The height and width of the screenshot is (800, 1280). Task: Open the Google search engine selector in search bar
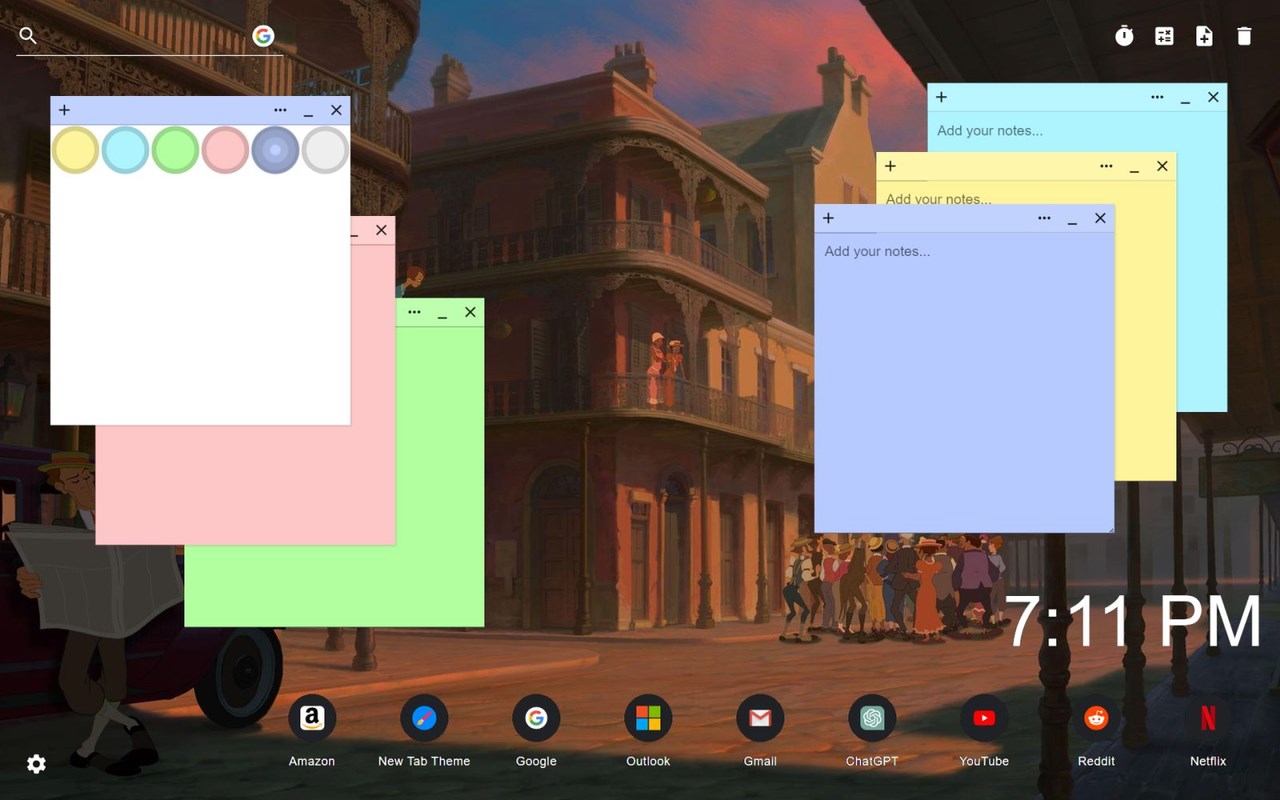[263, 36]
